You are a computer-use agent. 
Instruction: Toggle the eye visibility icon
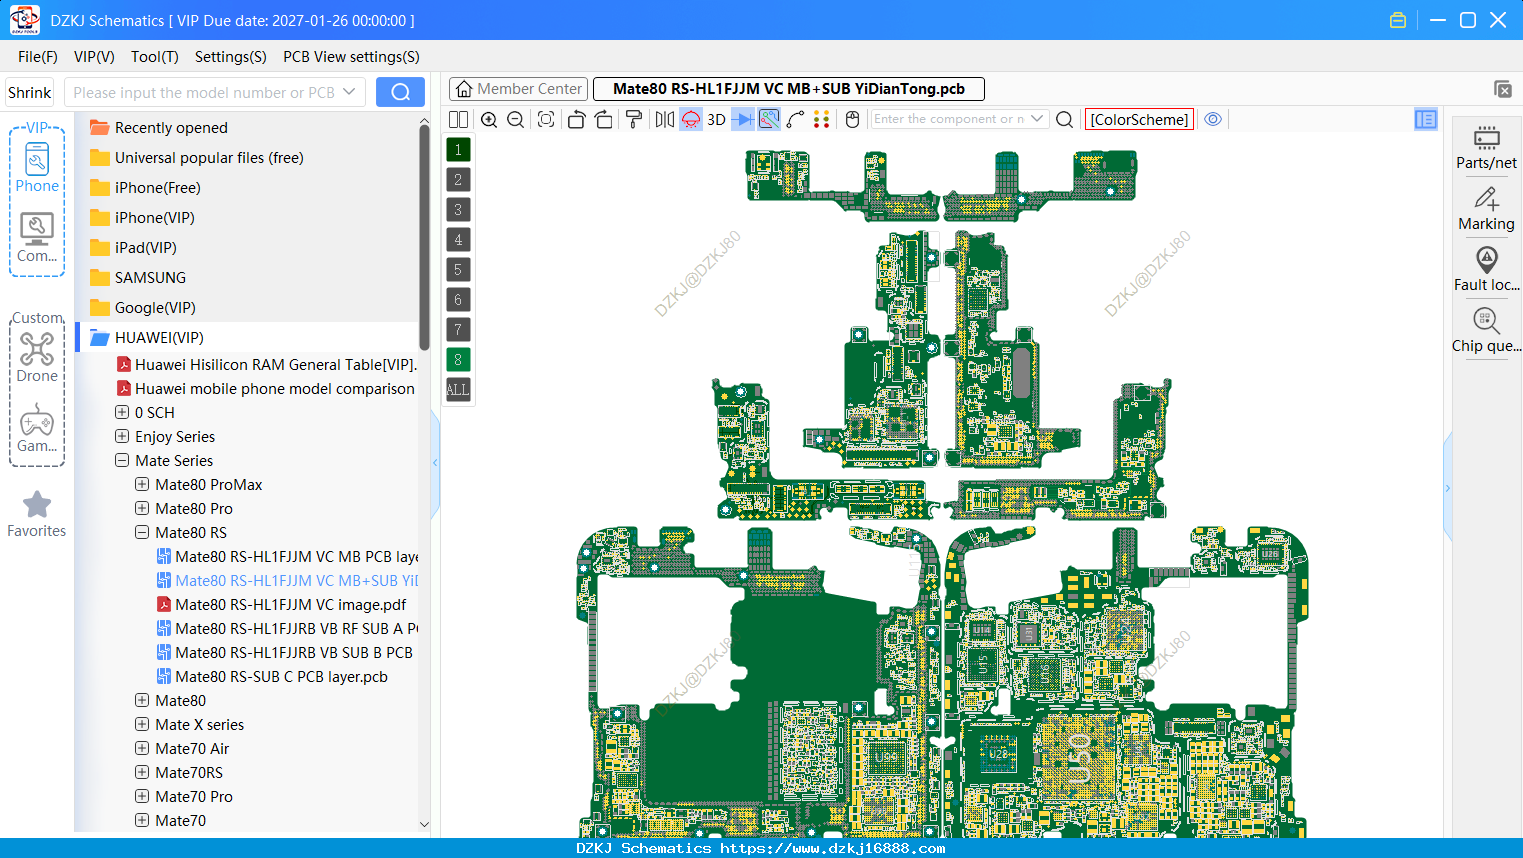point(1213,119)
